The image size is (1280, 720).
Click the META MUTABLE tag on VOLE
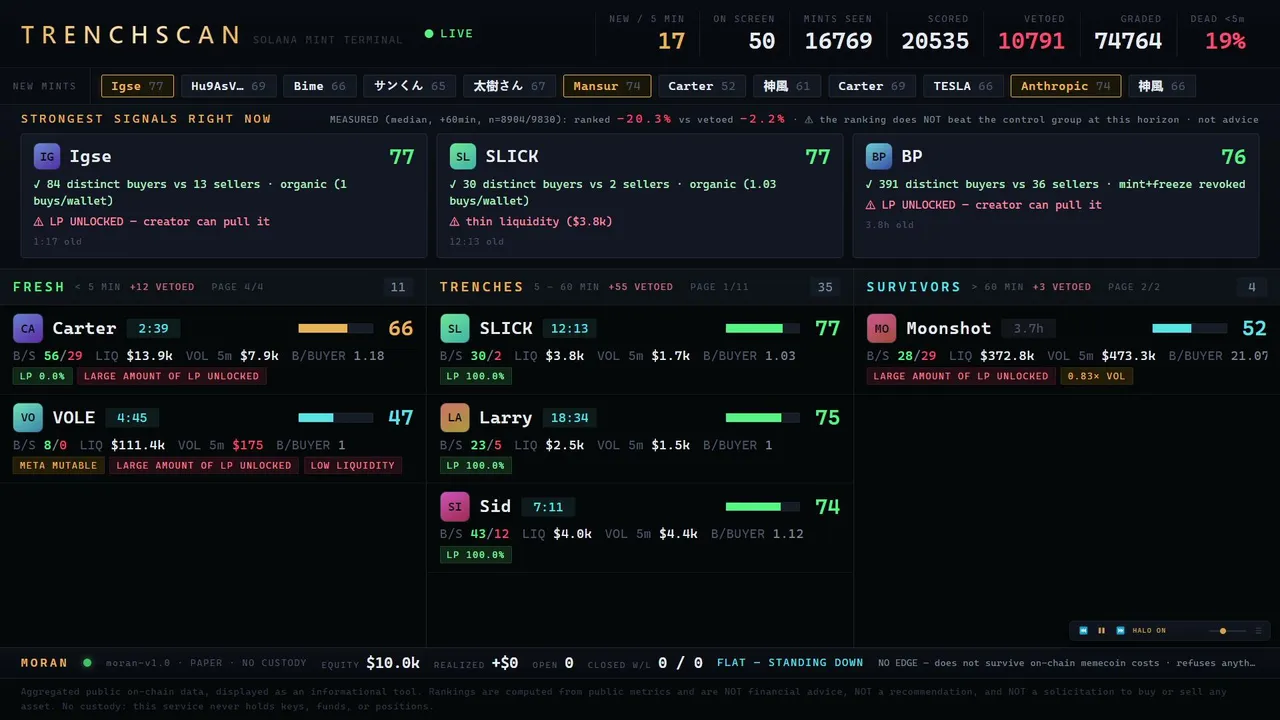pos(59,465)
